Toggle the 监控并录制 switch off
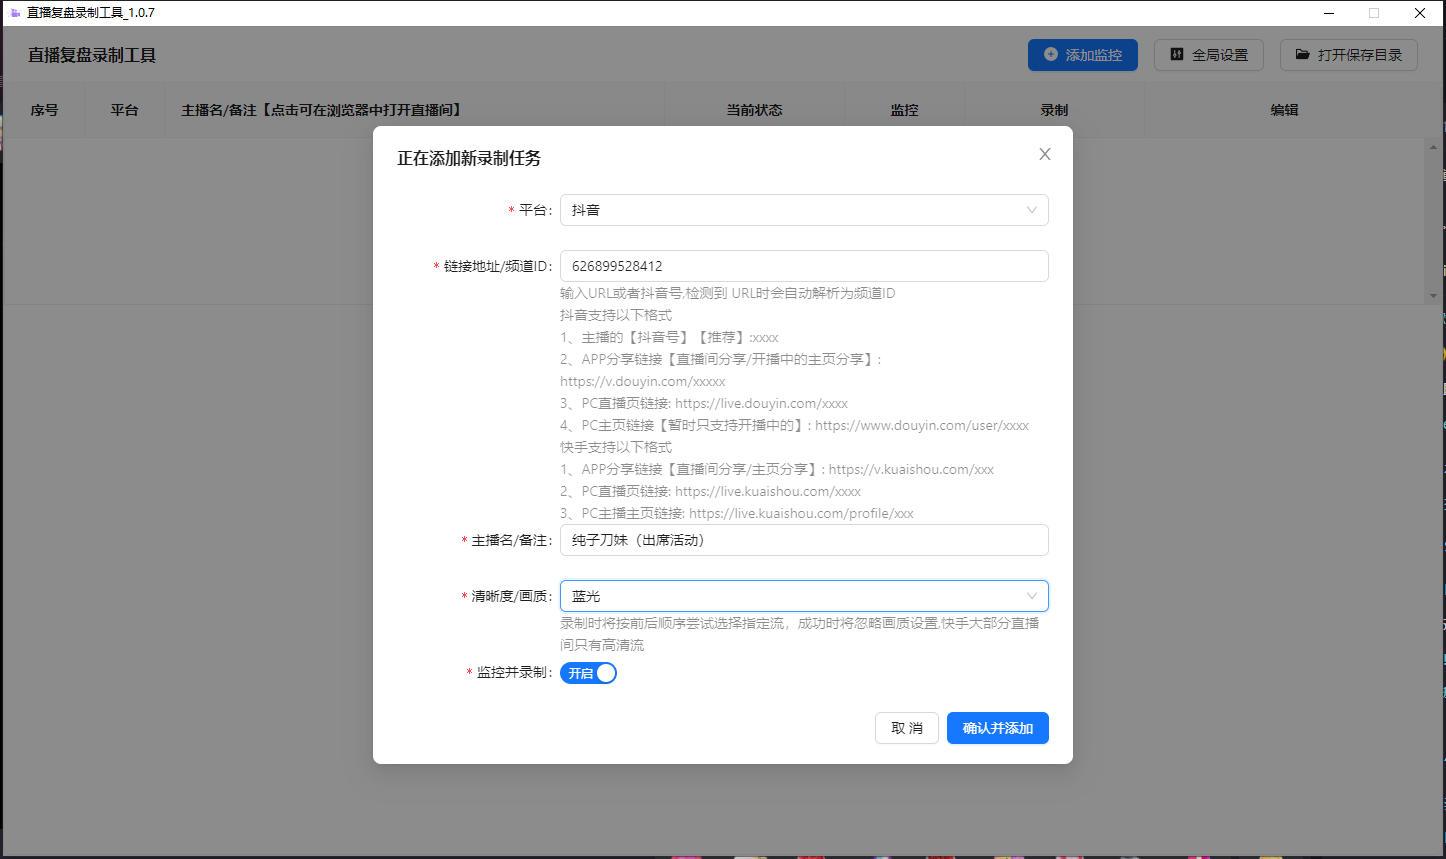The width and height of the screenshot is (1446, 859). point(588,673)
